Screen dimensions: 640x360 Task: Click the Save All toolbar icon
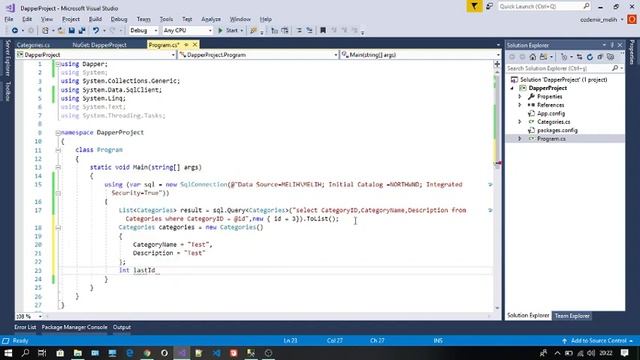pyautogui.click(x=82, y=31)
